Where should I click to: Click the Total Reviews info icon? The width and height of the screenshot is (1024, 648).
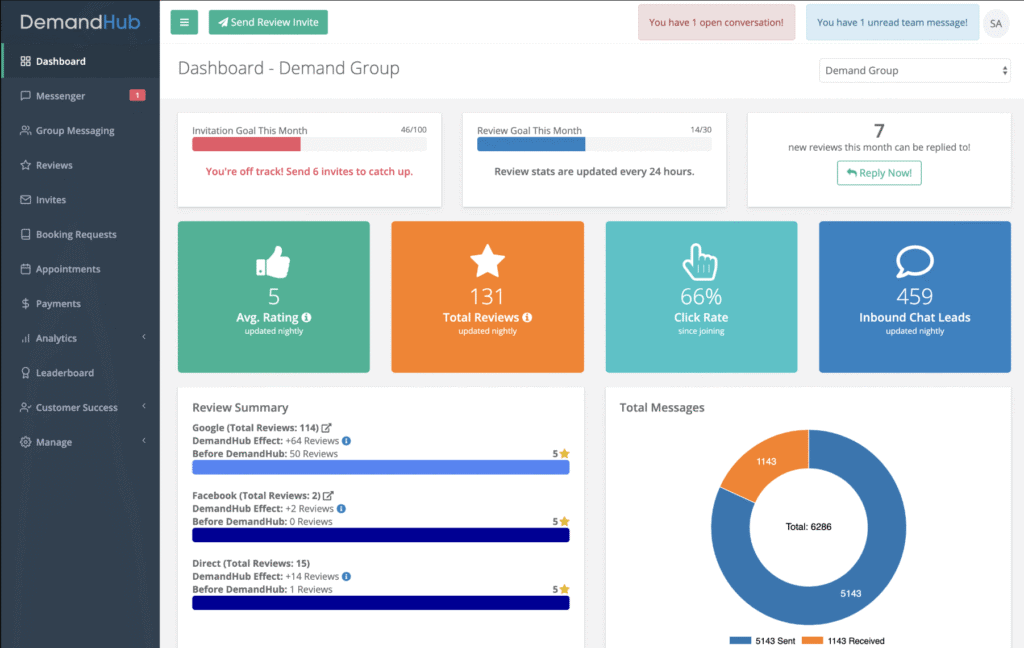[x=527, y=318]
